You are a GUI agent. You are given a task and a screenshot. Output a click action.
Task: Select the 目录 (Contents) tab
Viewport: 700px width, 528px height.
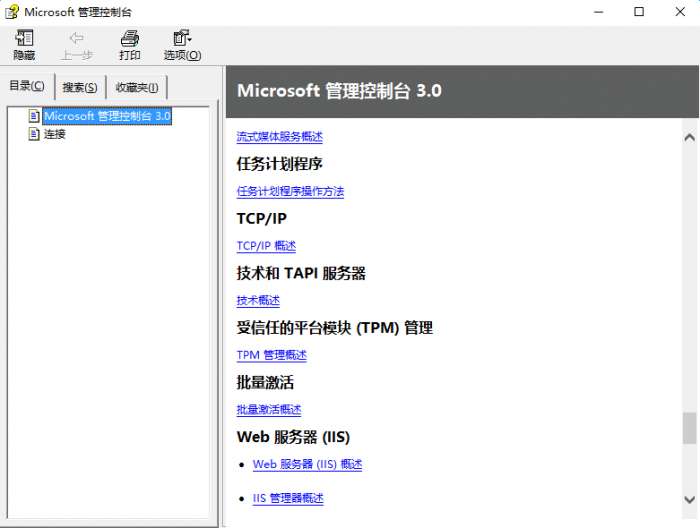(27, 86)
